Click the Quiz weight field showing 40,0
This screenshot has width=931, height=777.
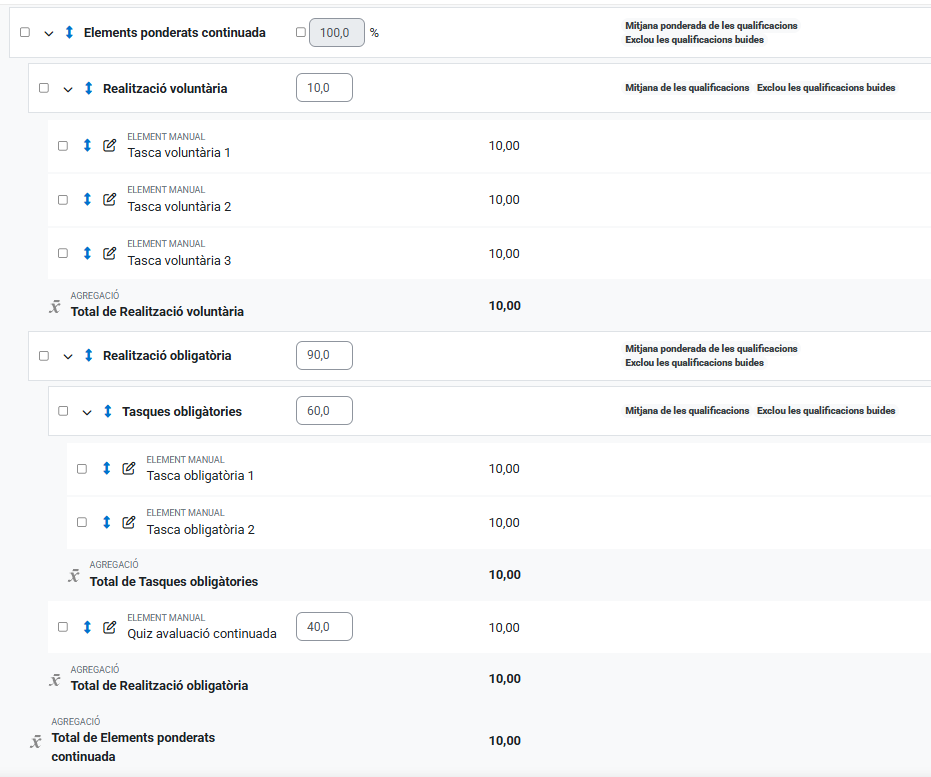coord(324,627)
